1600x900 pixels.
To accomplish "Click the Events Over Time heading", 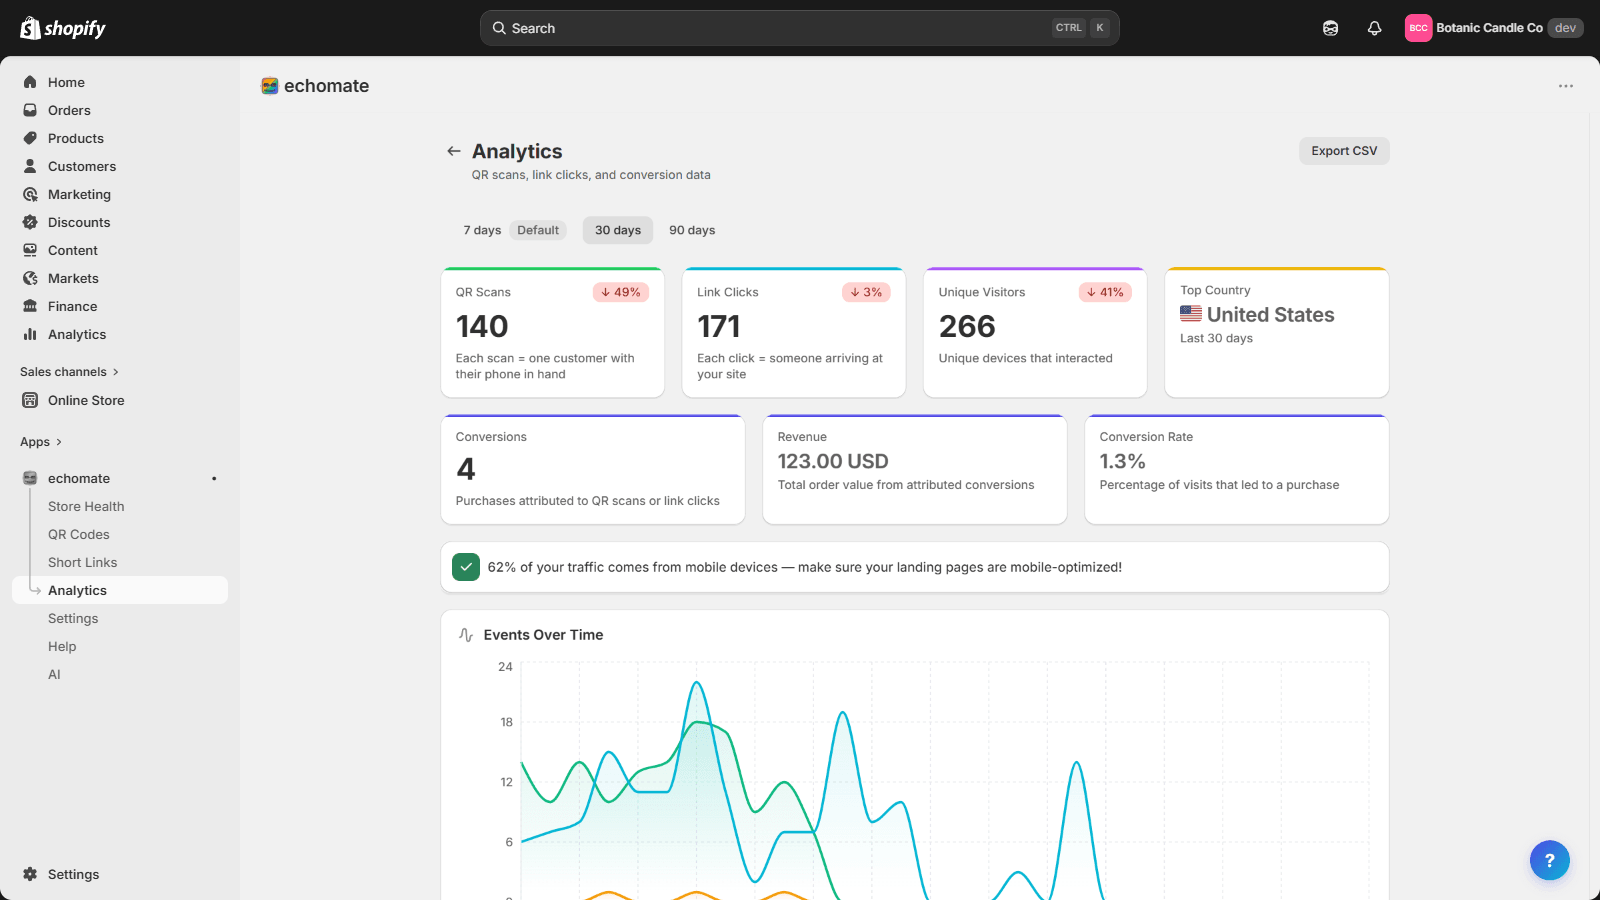I will click(543, 635).
